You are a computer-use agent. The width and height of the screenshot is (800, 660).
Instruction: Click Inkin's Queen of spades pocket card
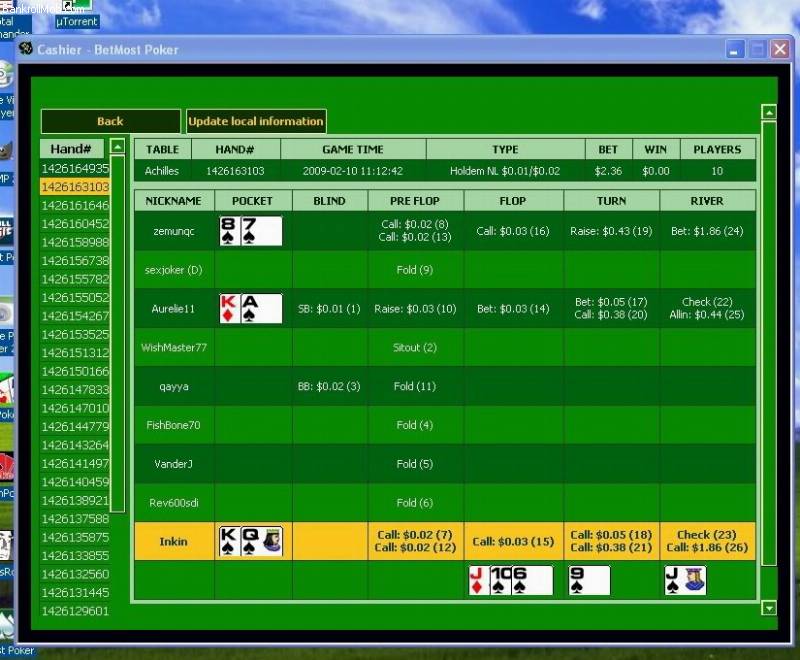(x=261, y=541)
